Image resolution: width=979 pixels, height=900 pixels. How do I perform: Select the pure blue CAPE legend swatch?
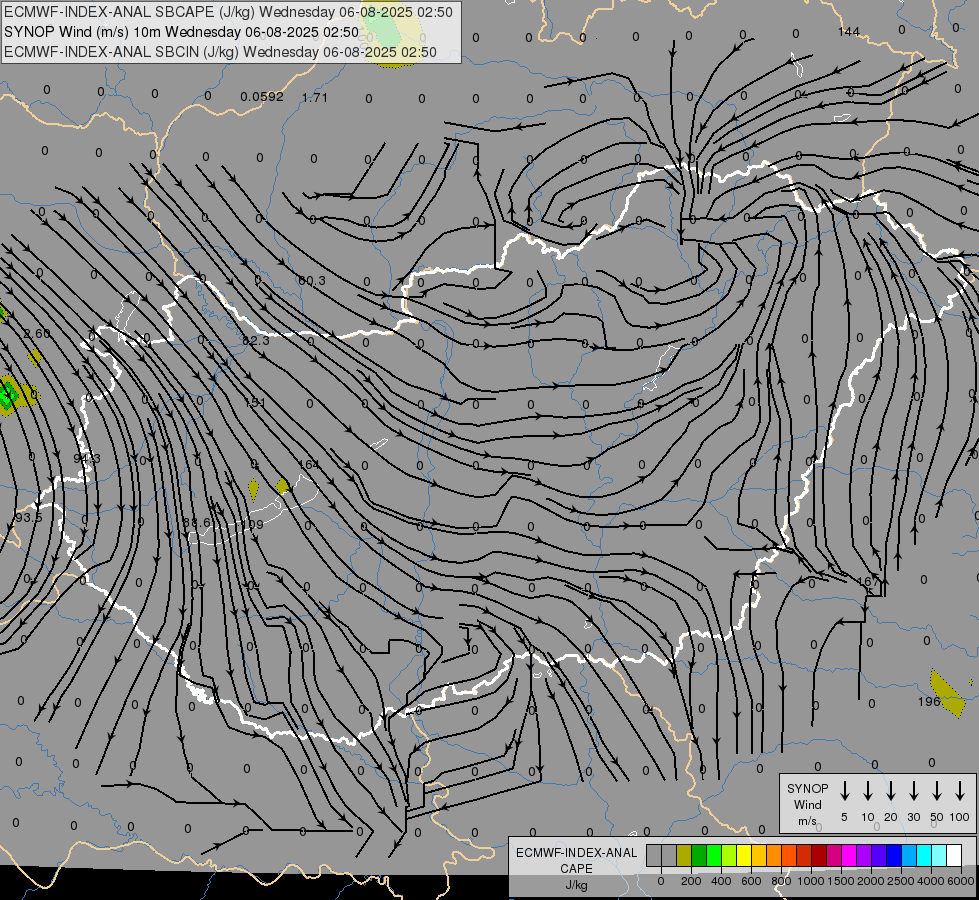point(894,855)
